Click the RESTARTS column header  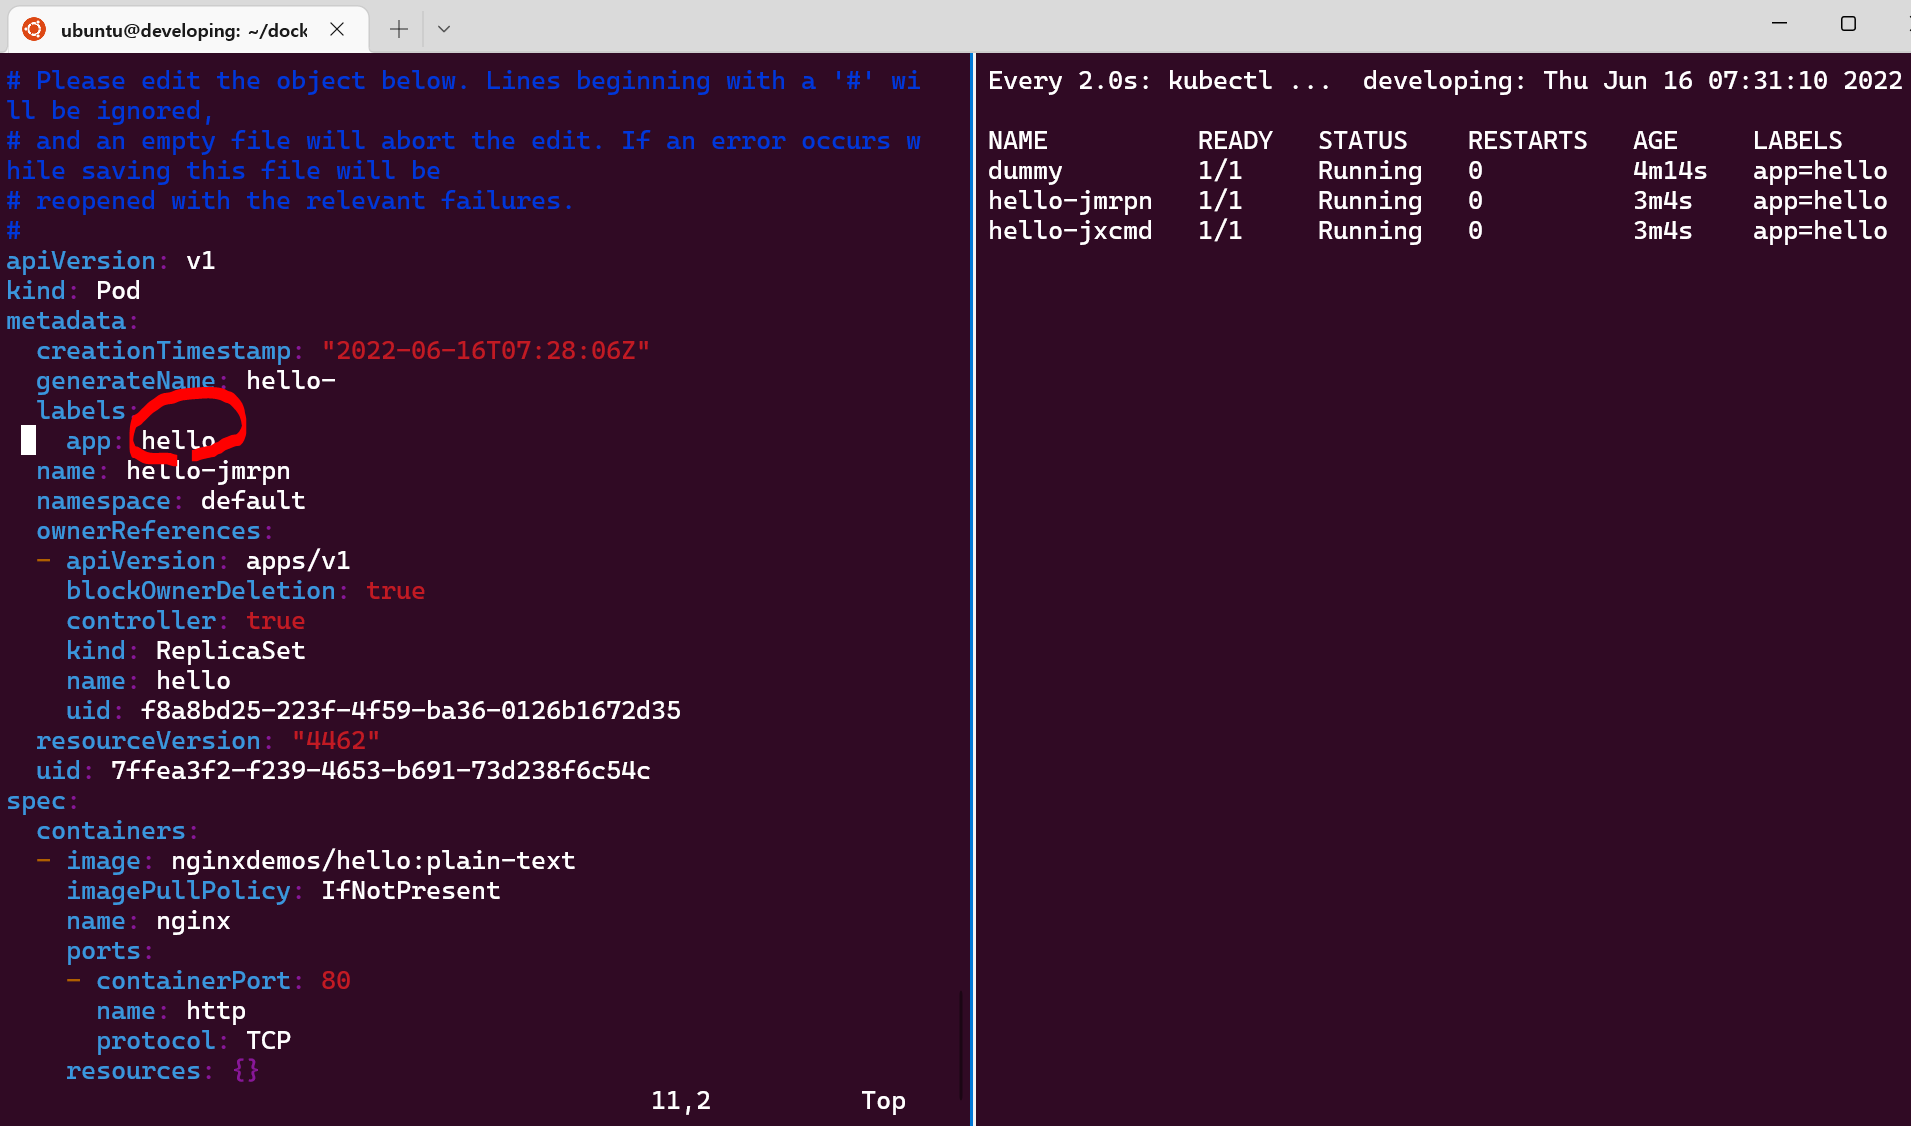1528,141
